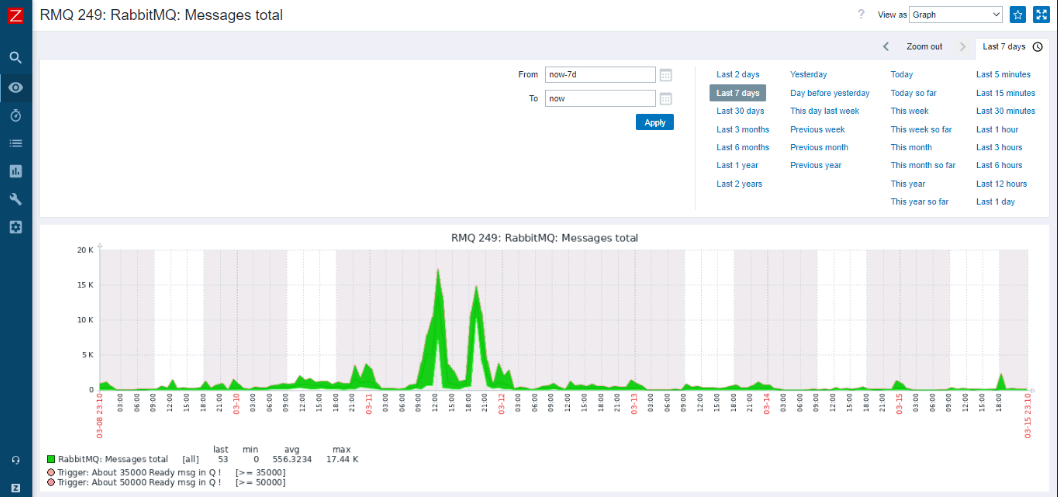1058x497 pixels.
Task: Collapse the Last 7 days time selector tab
Action: point(1011,46)
